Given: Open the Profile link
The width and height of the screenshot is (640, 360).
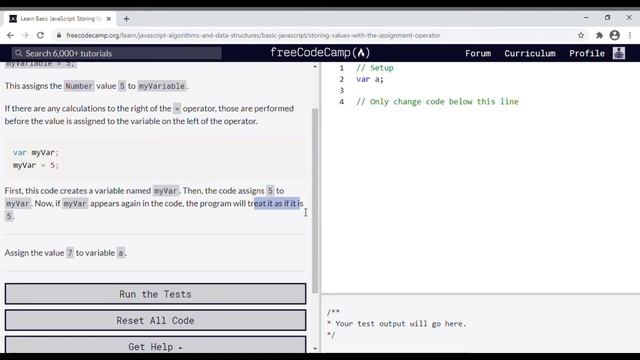Looking at the screenshot, I should click(x=587, y=53).
